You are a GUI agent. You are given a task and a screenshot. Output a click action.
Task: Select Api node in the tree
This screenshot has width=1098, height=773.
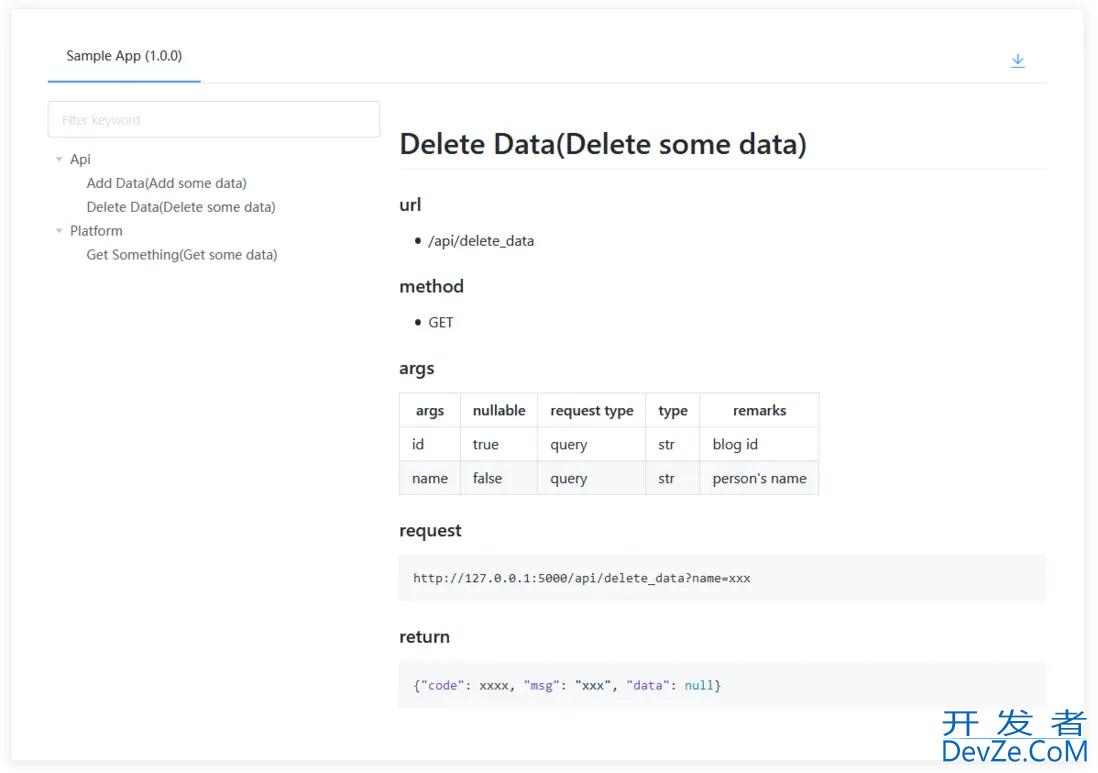81,160
